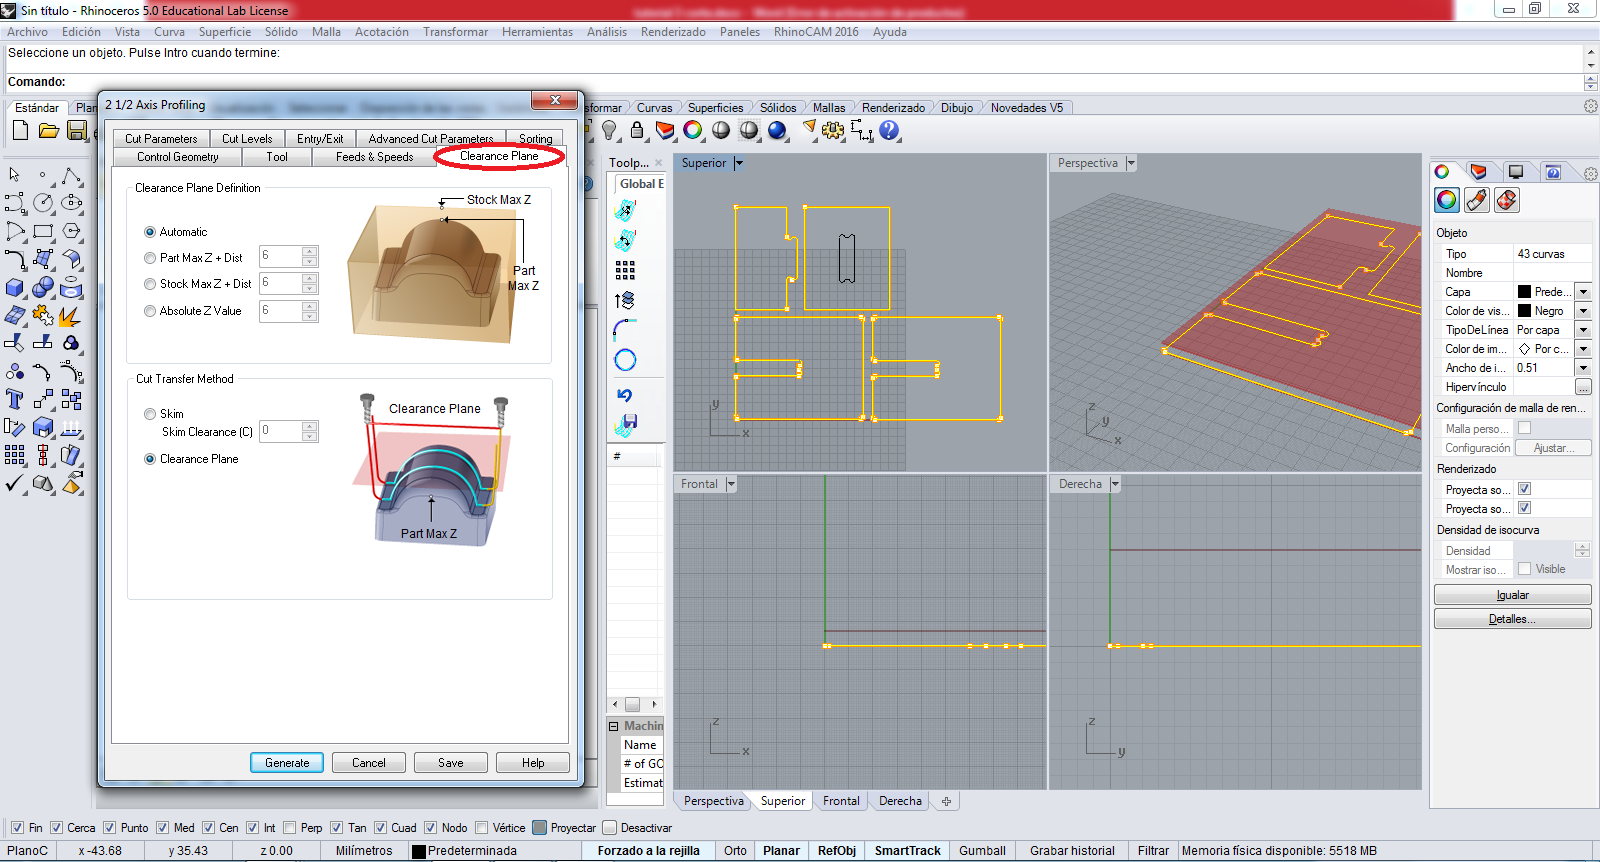1600x862 pixels.
Task: Expand the Capa layer dropdown
Action: (x=1583, y=292)
